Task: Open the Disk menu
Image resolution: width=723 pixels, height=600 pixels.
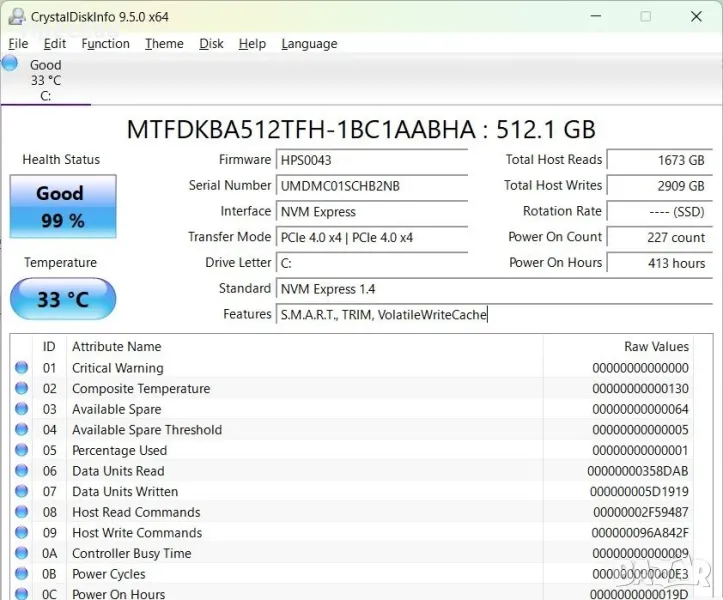Action: (211, 44)
